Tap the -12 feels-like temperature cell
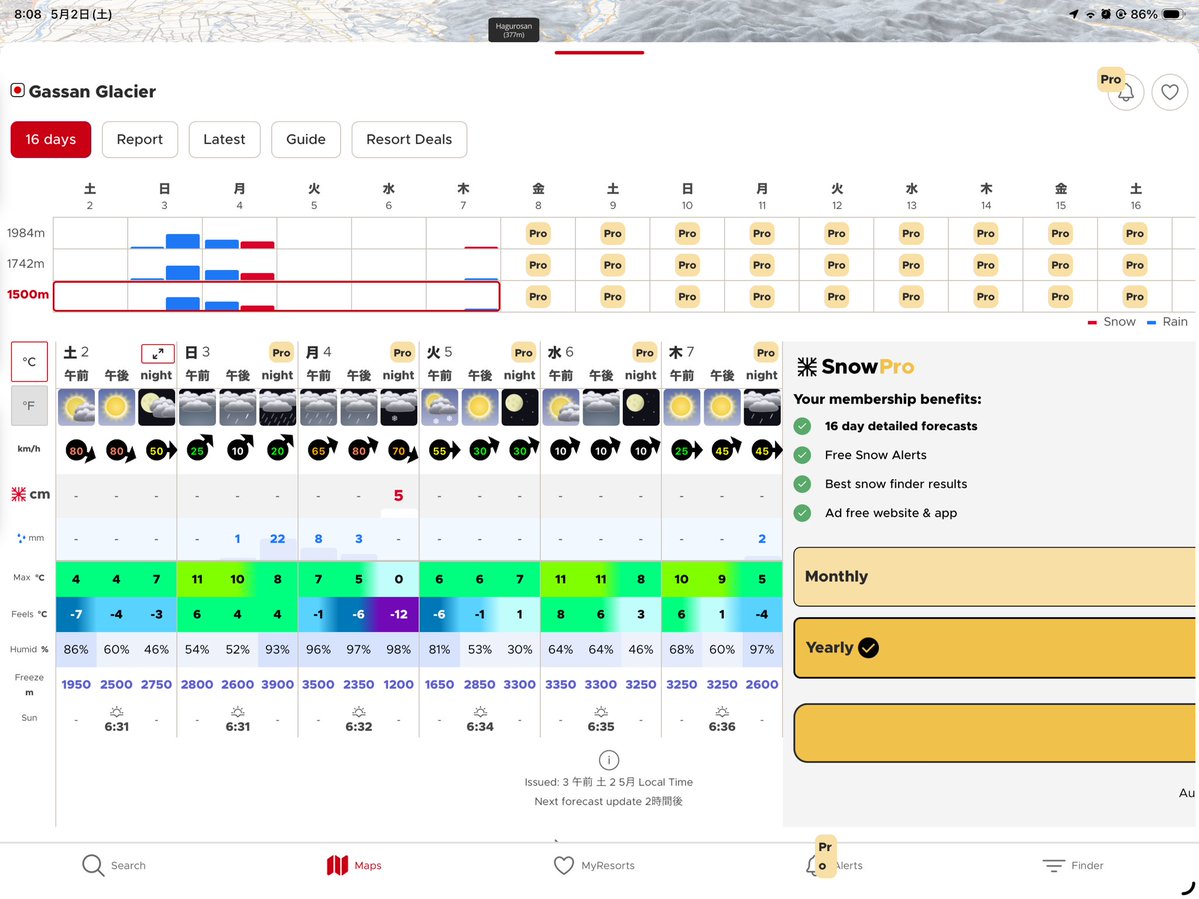 pos(398,614)
